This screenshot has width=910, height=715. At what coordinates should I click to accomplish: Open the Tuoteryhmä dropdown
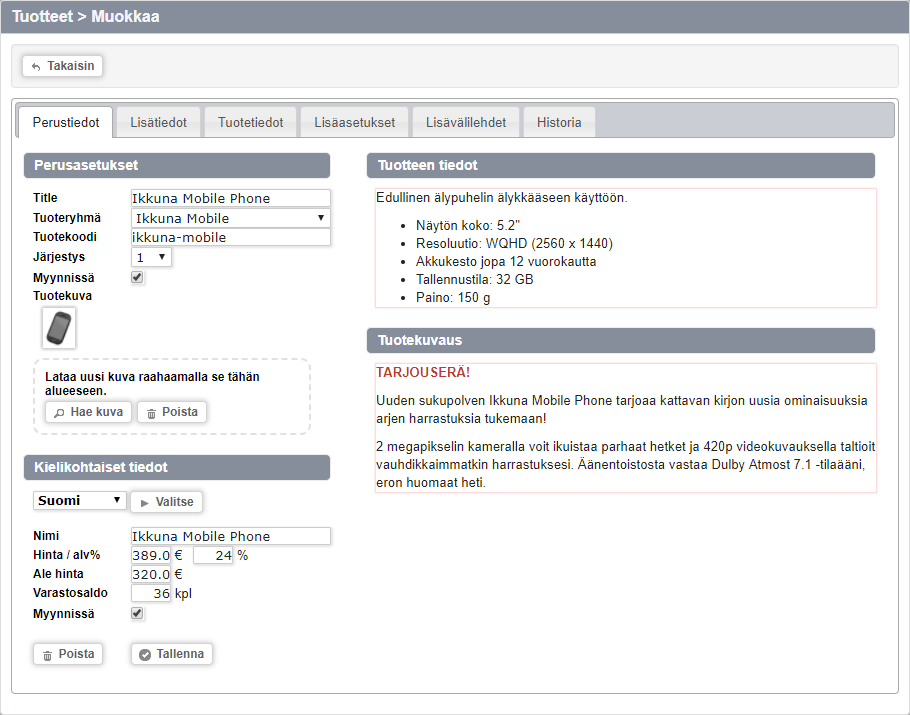(x=230, y=218)
